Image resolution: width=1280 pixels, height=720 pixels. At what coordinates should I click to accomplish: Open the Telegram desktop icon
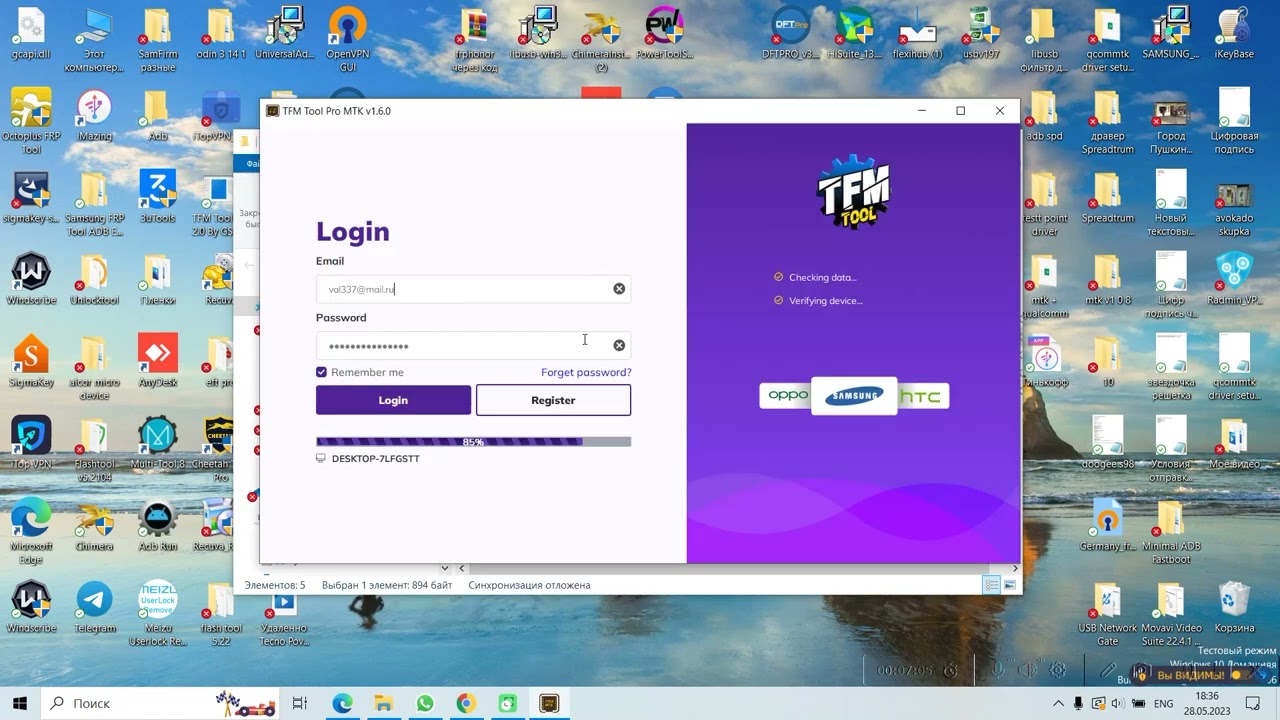(x=95, y=607)
